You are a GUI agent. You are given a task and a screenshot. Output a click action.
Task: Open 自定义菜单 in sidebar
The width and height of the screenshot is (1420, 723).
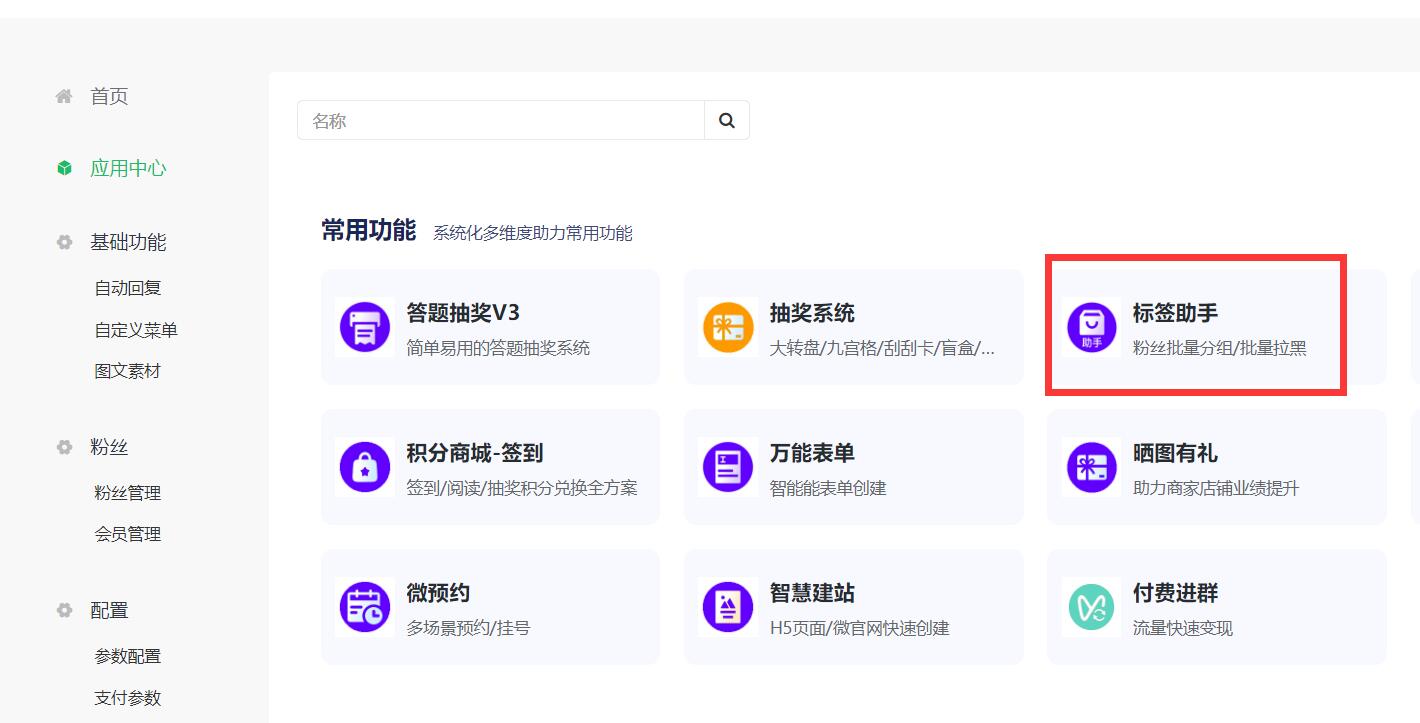tap(136, 330)
